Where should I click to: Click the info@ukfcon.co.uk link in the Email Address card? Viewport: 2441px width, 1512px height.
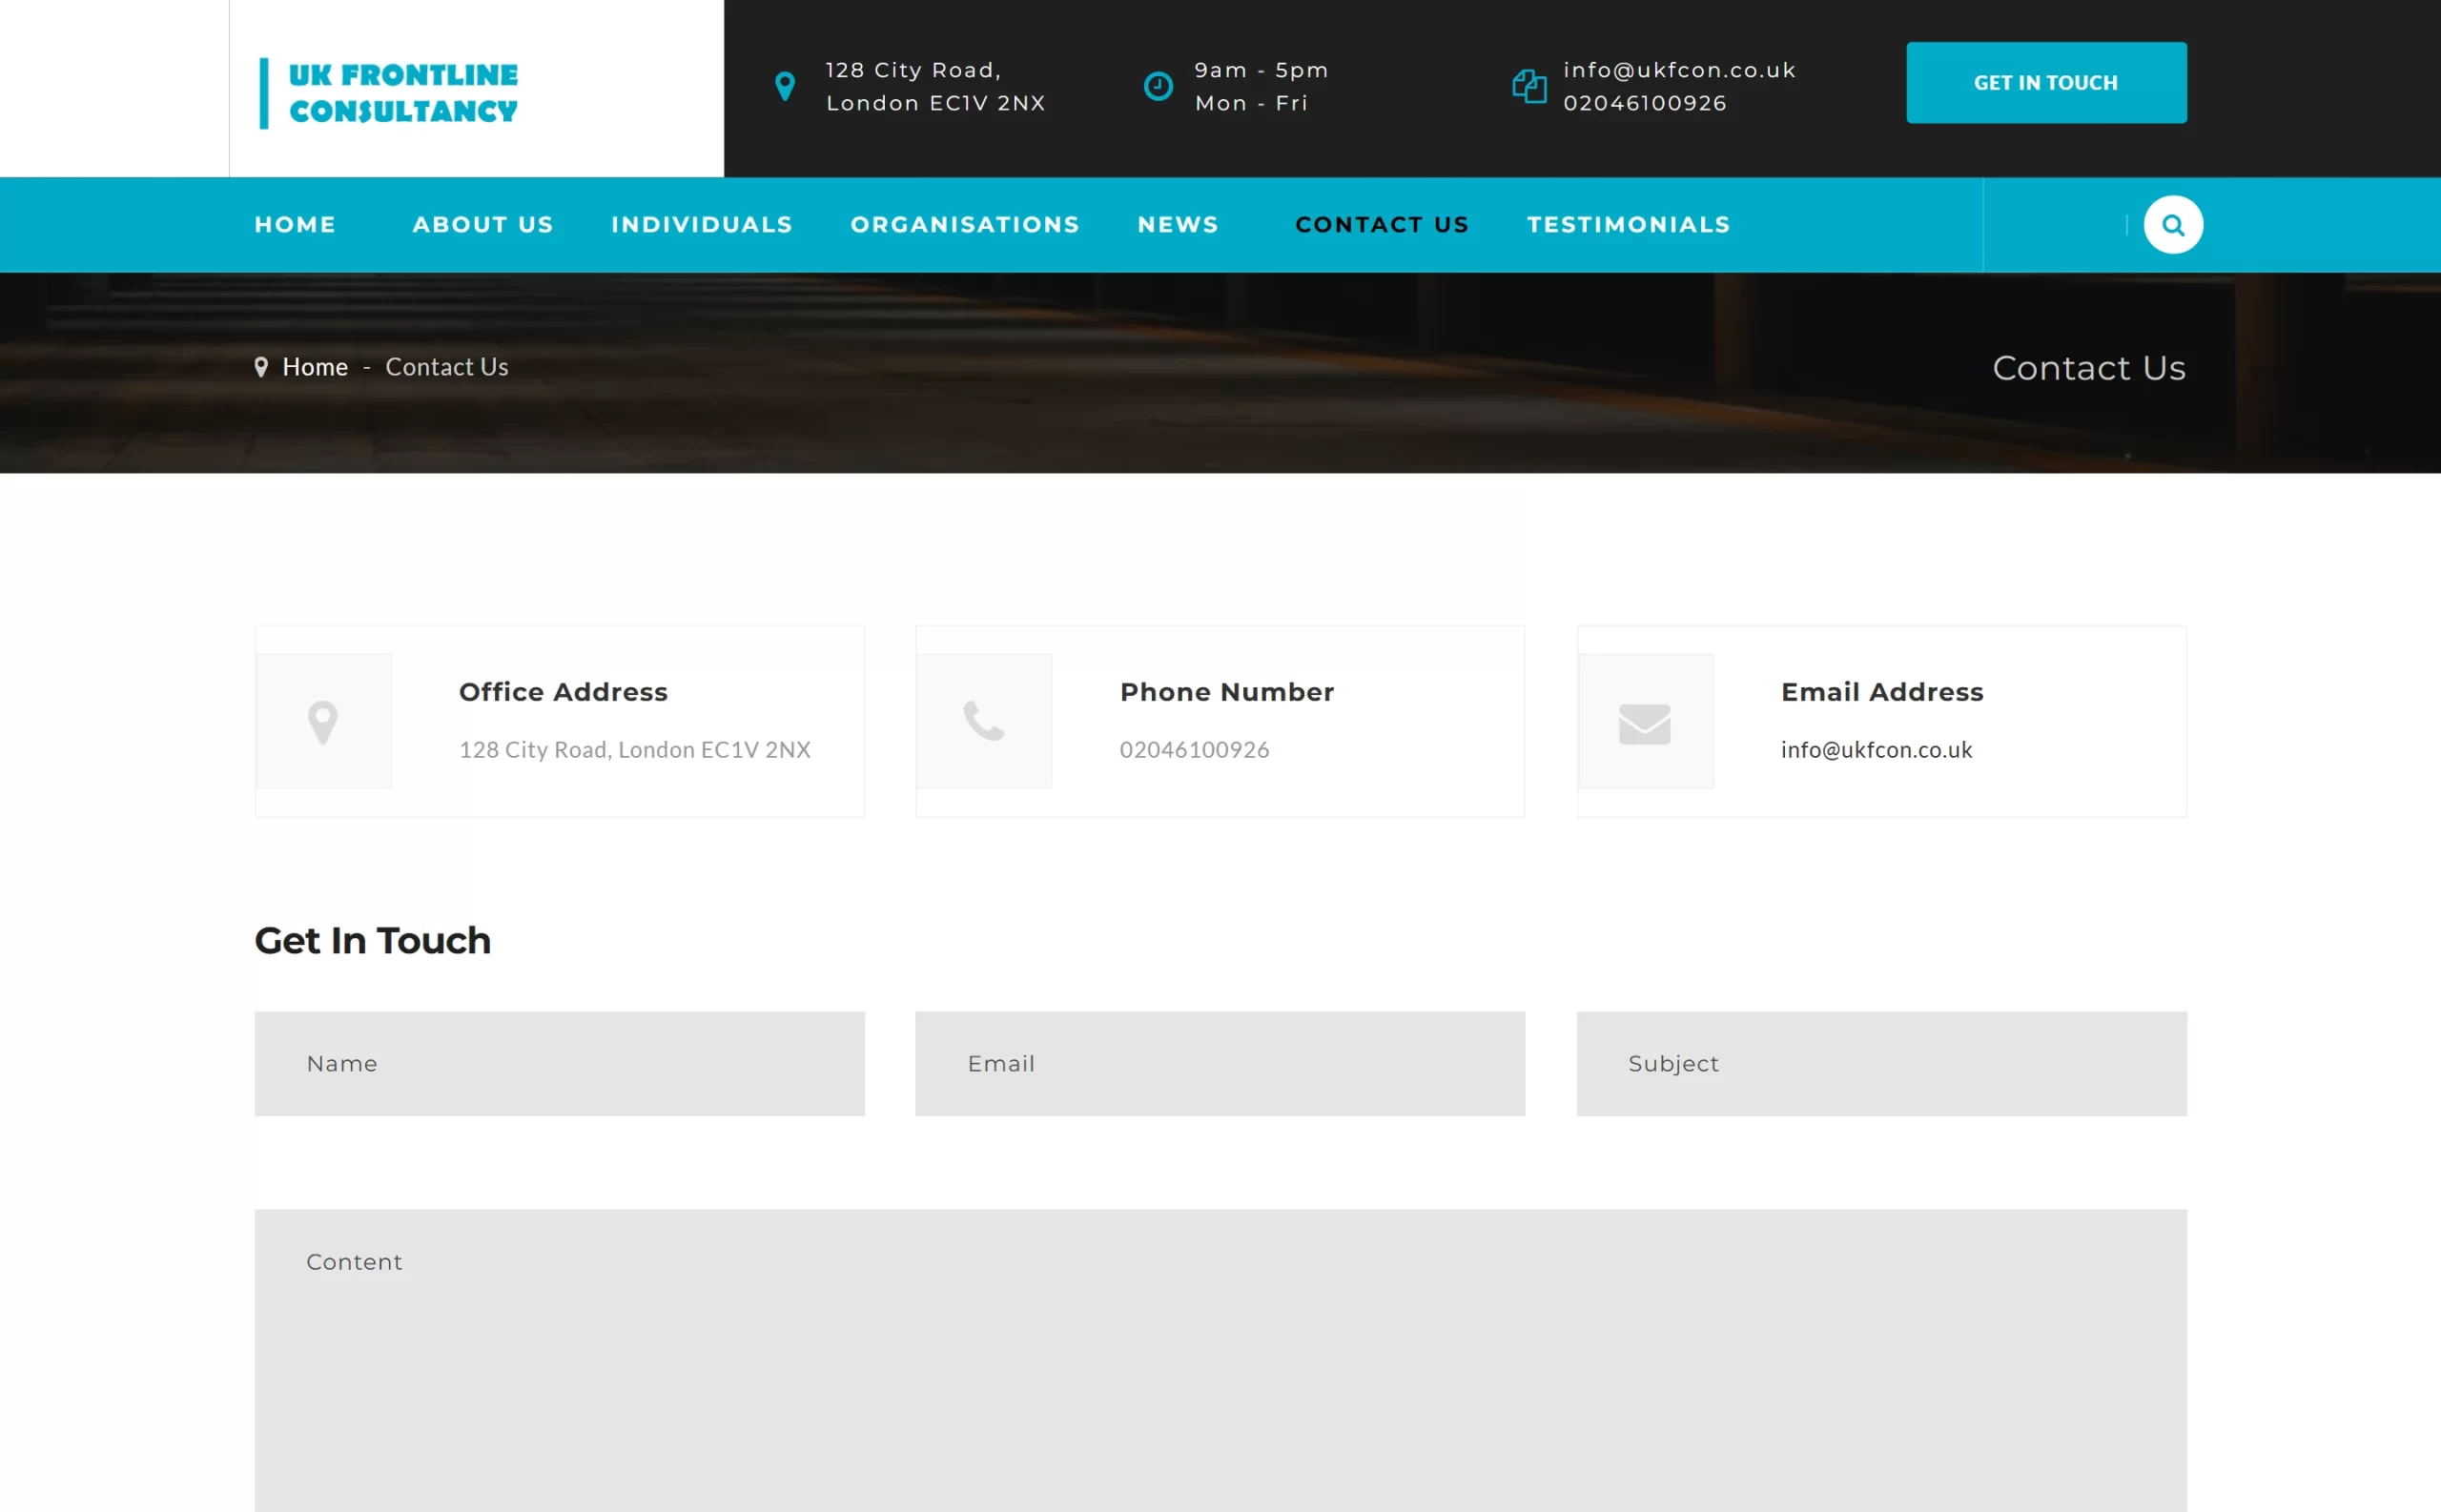[x=1876, y=750]
